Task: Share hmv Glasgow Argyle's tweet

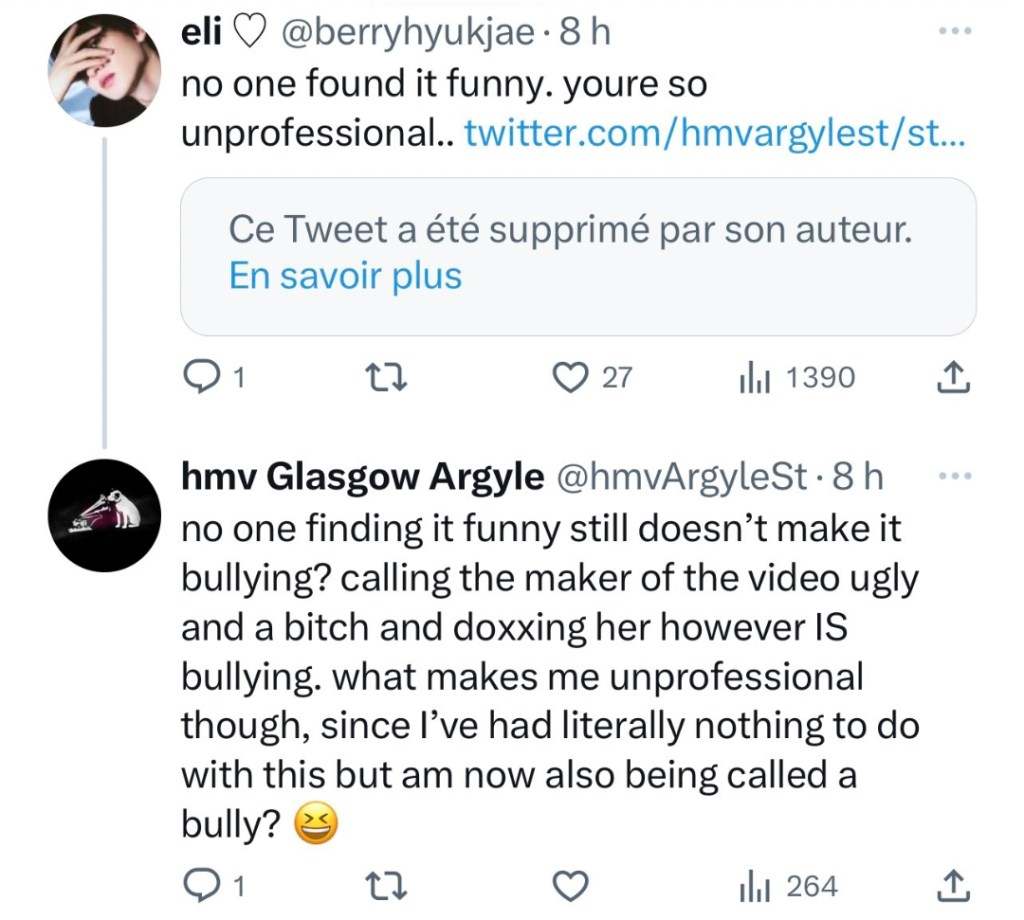Action: (x=954, y=885)
